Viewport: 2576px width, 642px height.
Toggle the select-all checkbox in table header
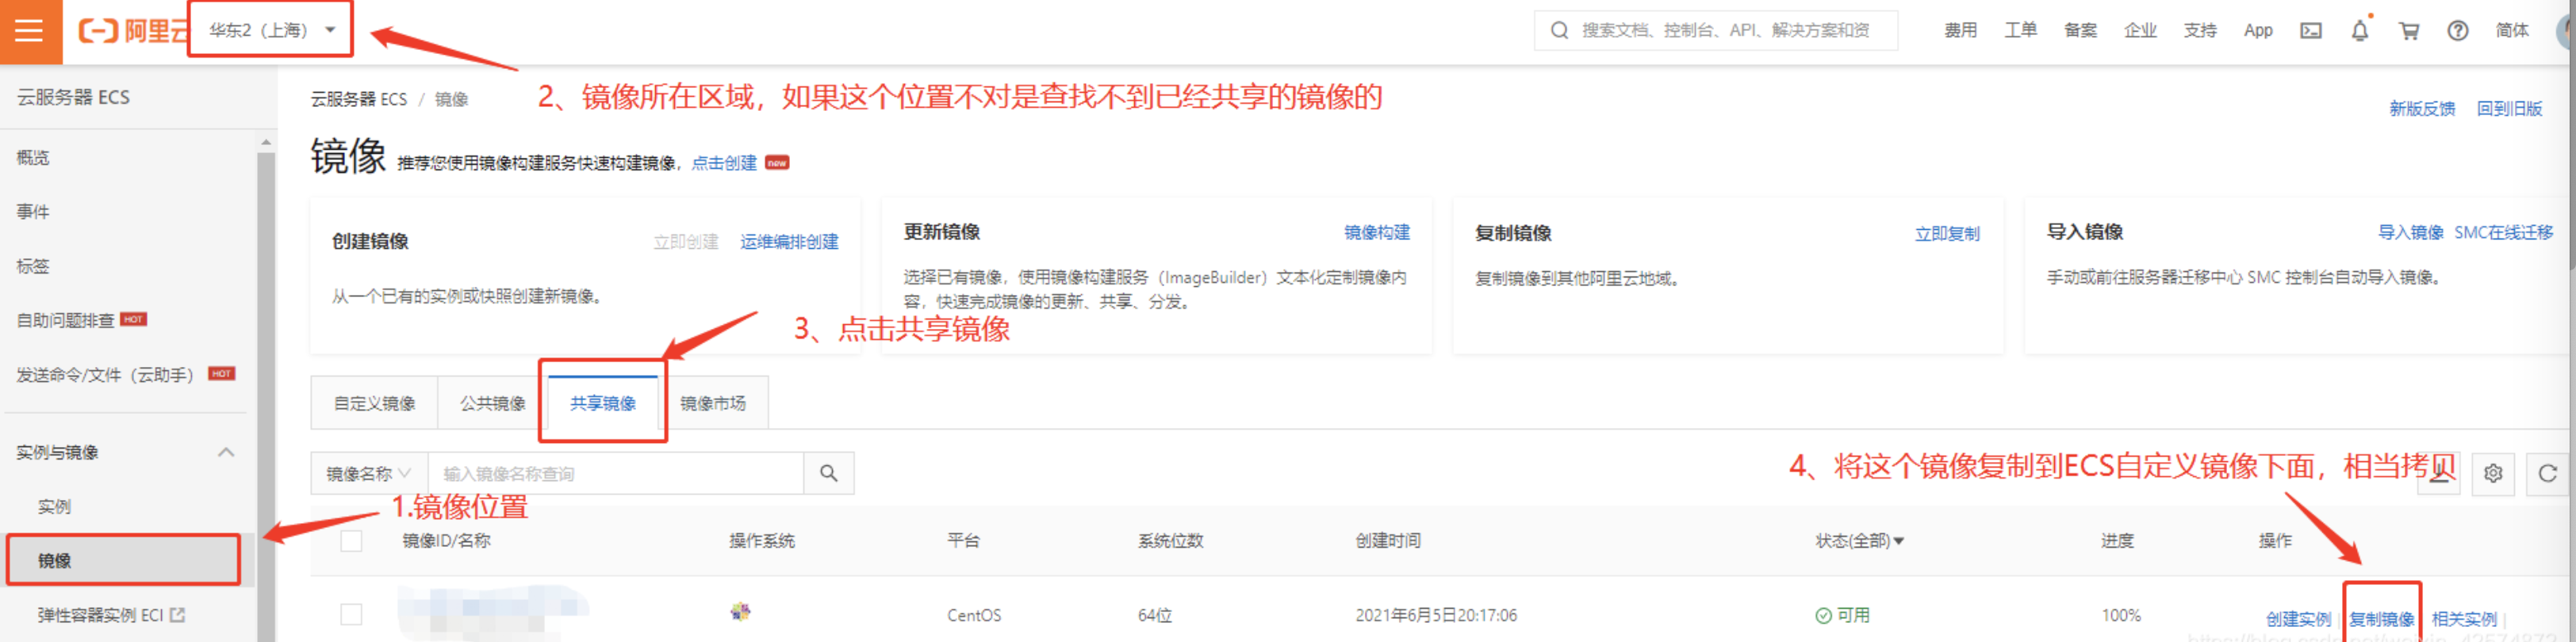click(x=351, y=541)
